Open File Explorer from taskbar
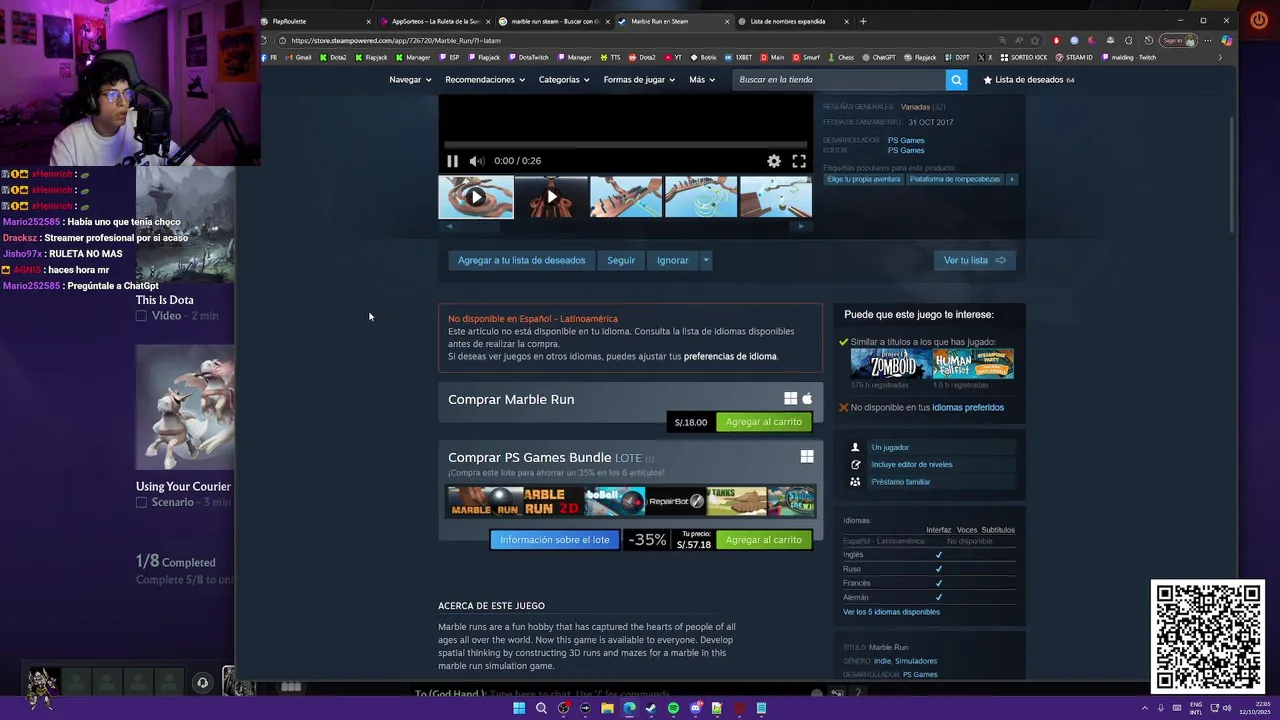This screenshot has height=720, width=1280. [607, 708]
